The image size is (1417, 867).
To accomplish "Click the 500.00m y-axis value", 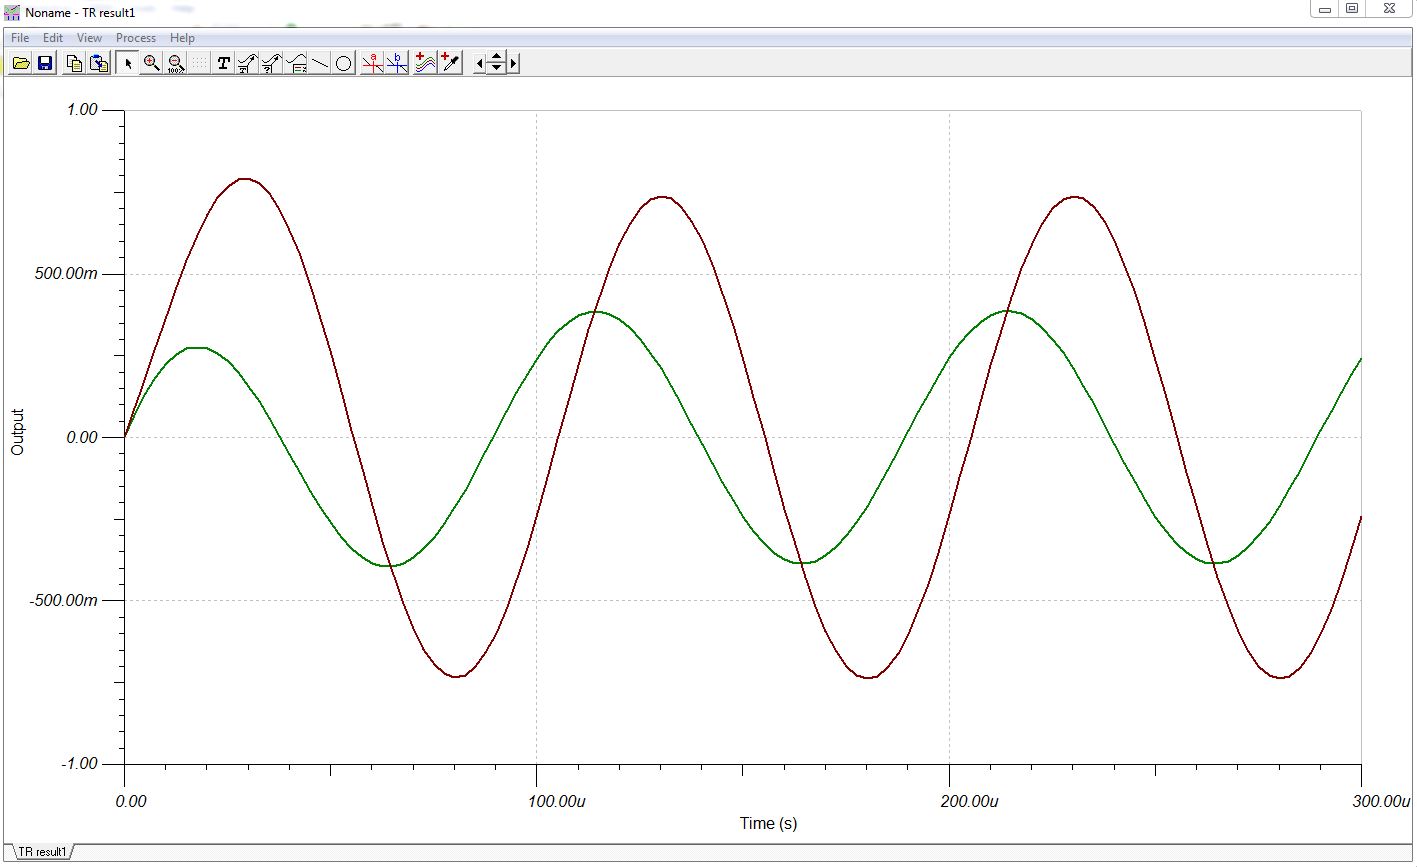I will coord(67,274).
